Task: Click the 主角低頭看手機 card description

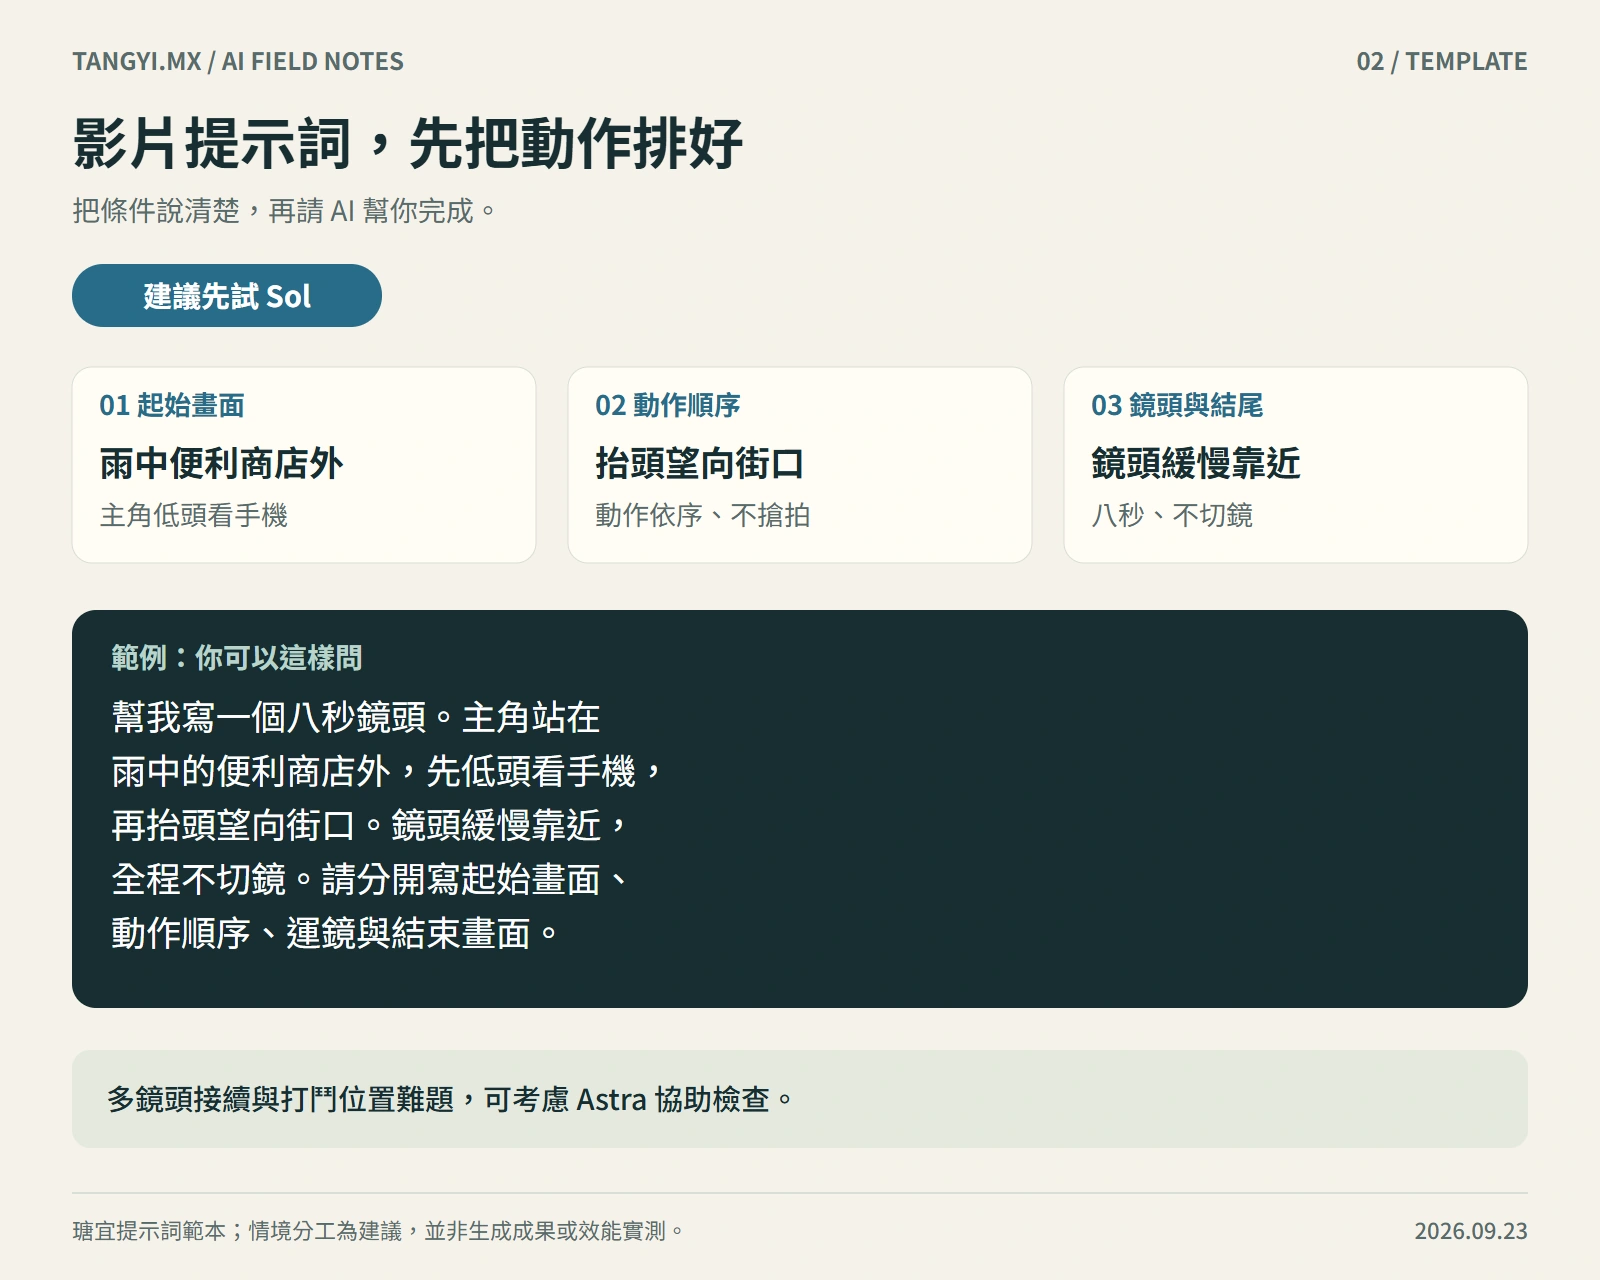Action: coord(193,515)
